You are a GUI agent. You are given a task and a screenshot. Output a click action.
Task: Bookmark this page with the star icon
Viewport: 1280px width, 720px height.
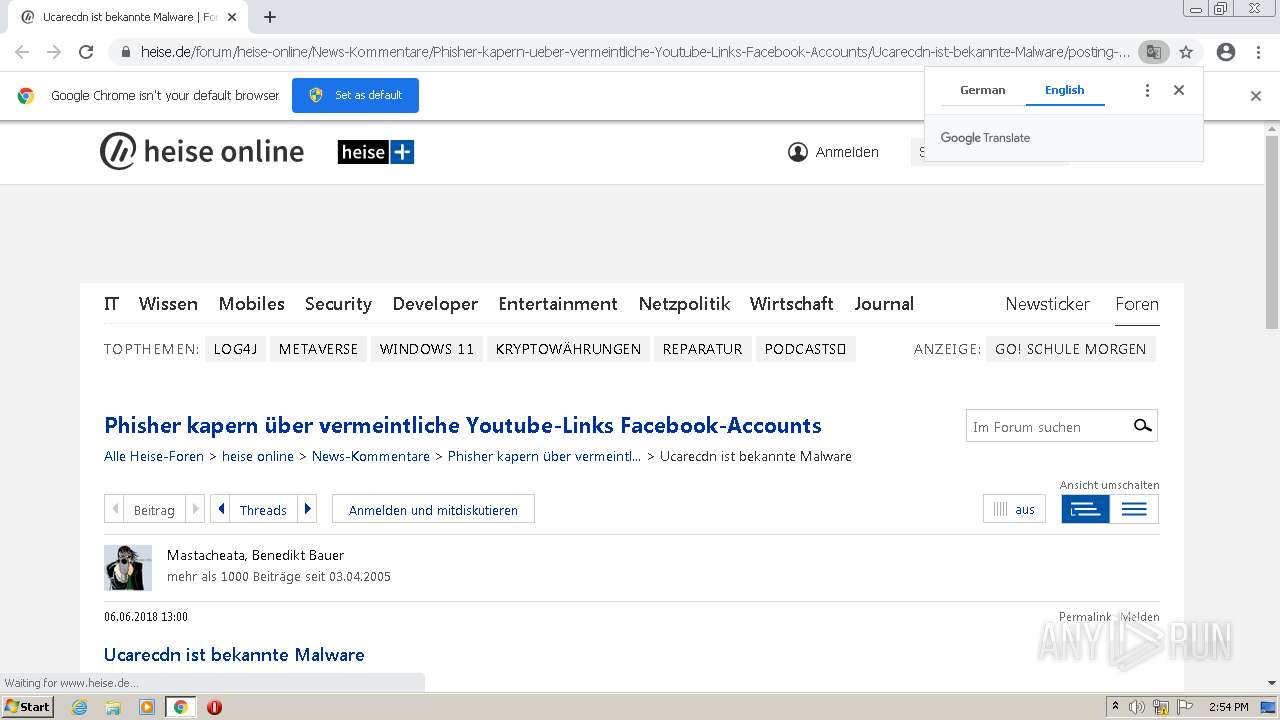pyautogui.click(x=1186, y=52)
